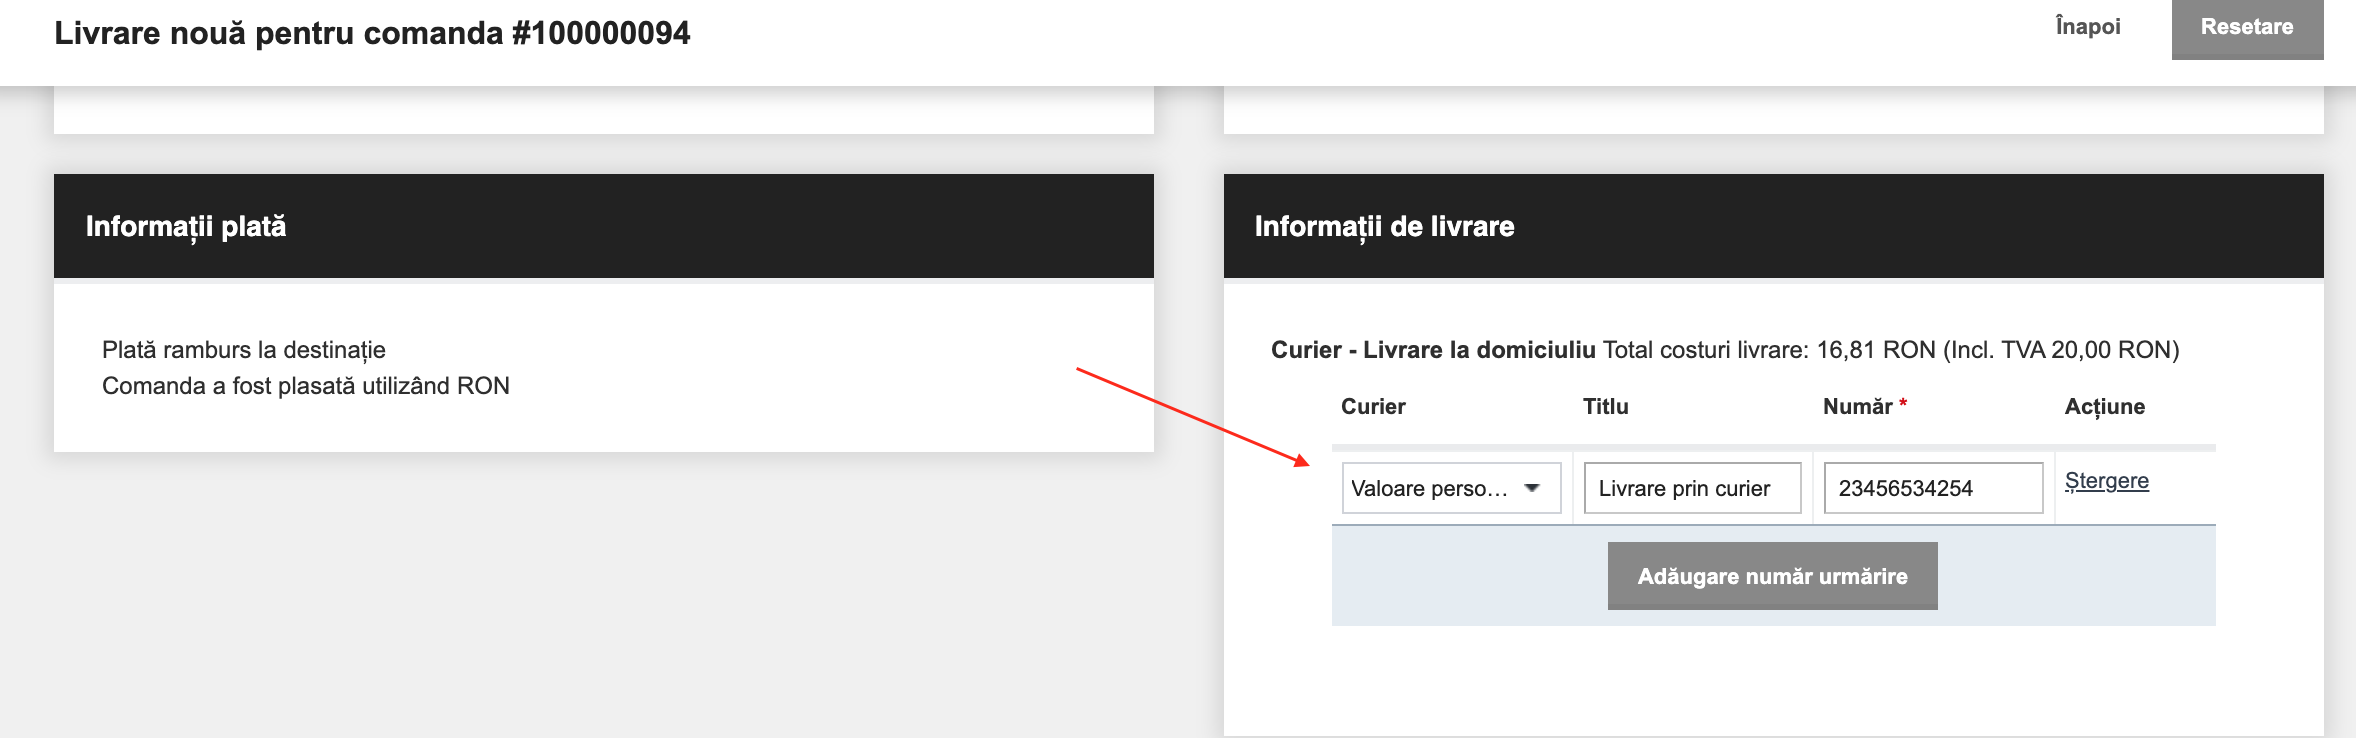The width and height of the screenshot is (2356, 738).
Task: Click Adăugare număr urmărire button
Action: 1773,576
